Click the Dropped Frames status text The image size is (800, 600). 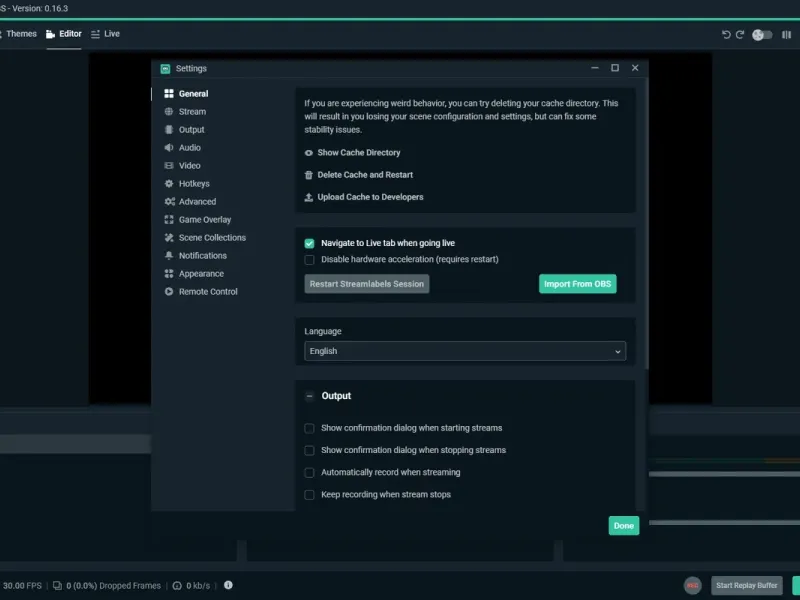(x=113, y=586)
